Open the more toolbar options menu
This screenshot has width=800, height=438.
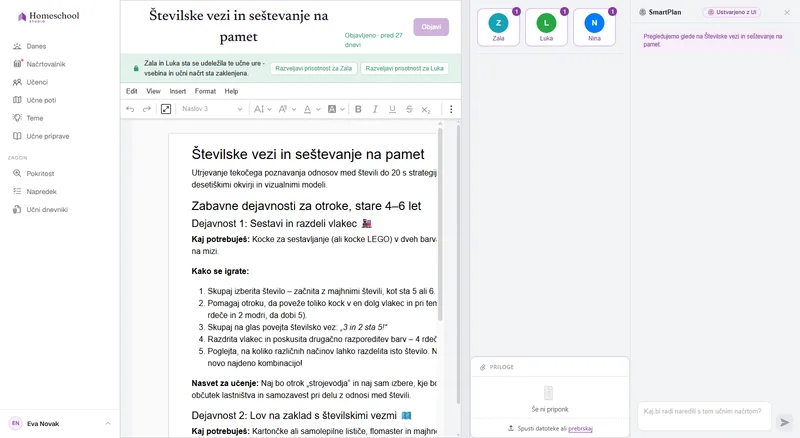click(x=451, y=109)
